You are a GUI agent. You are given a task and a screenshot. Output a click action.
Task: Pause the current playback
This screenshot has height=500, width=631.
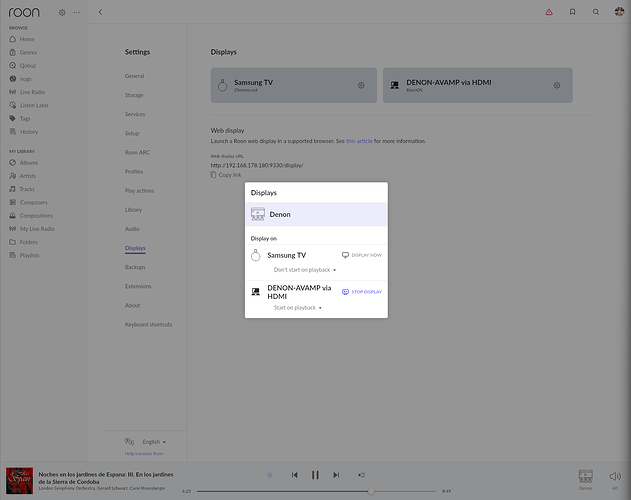pyautogui.click(x=315, y=475)
